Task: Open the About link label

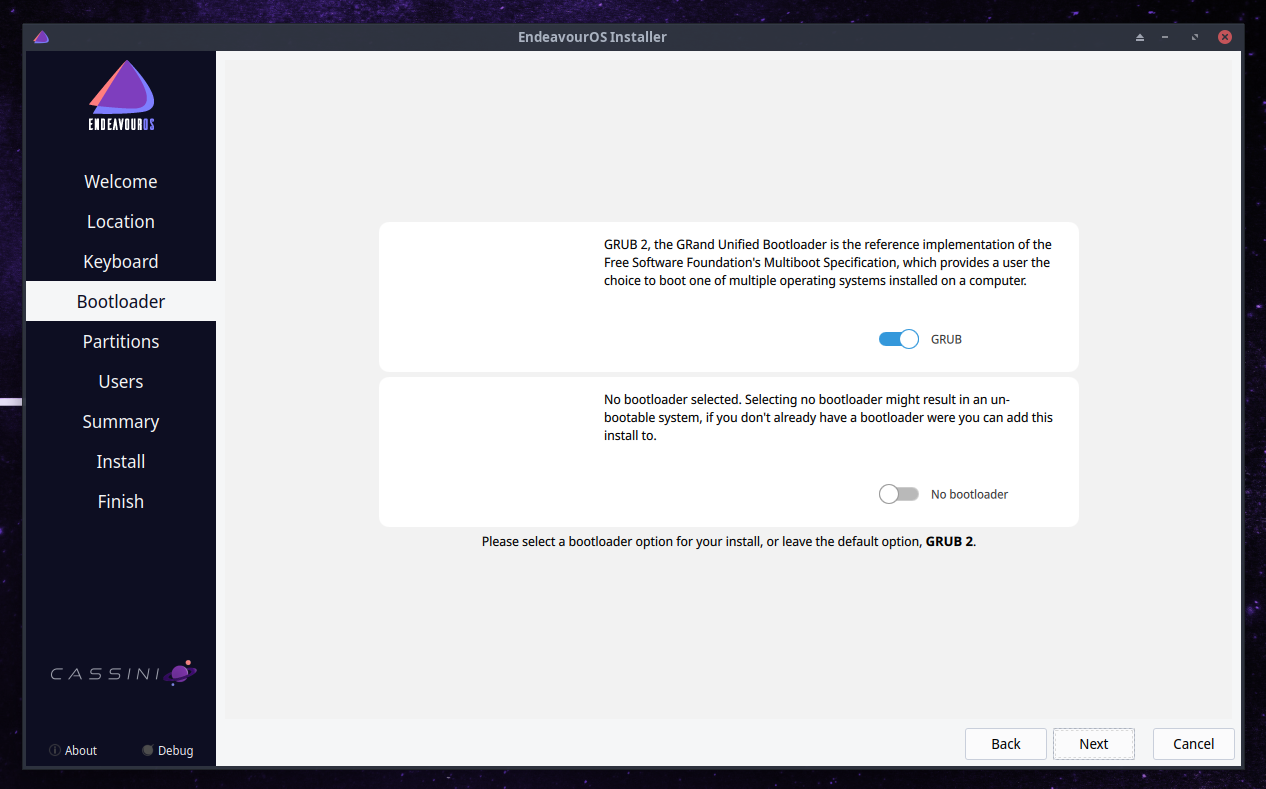Action: click(x=81, y=750)
